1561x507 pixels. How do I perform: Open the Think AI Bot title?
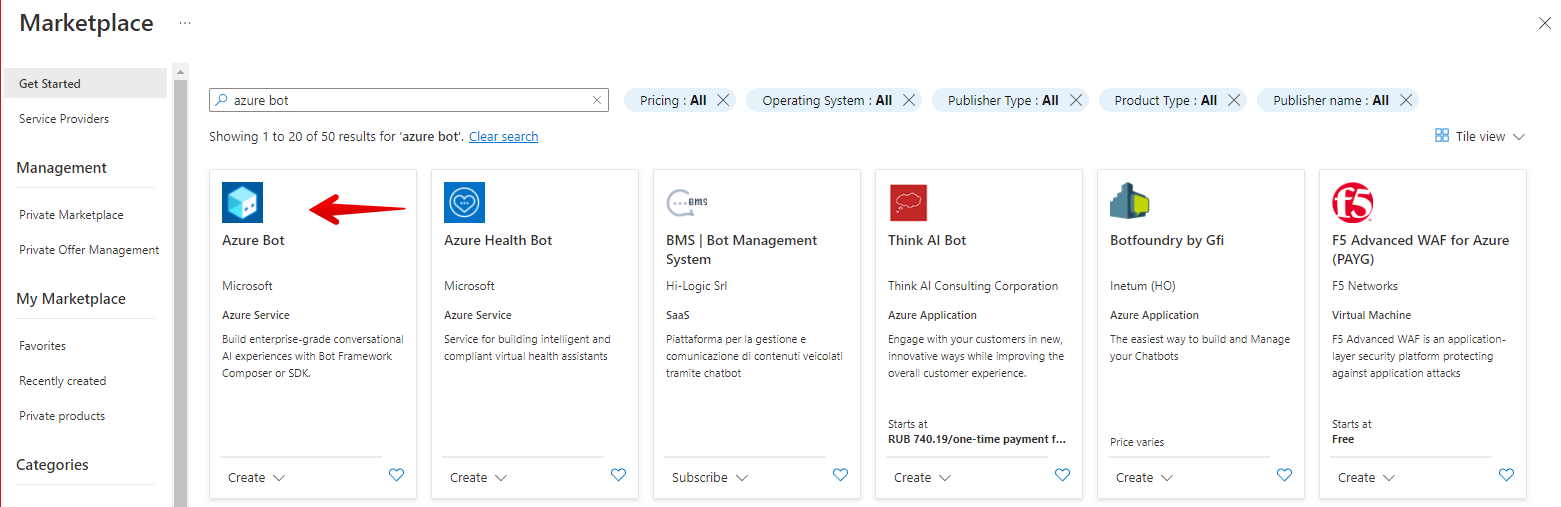click(927, 240)
